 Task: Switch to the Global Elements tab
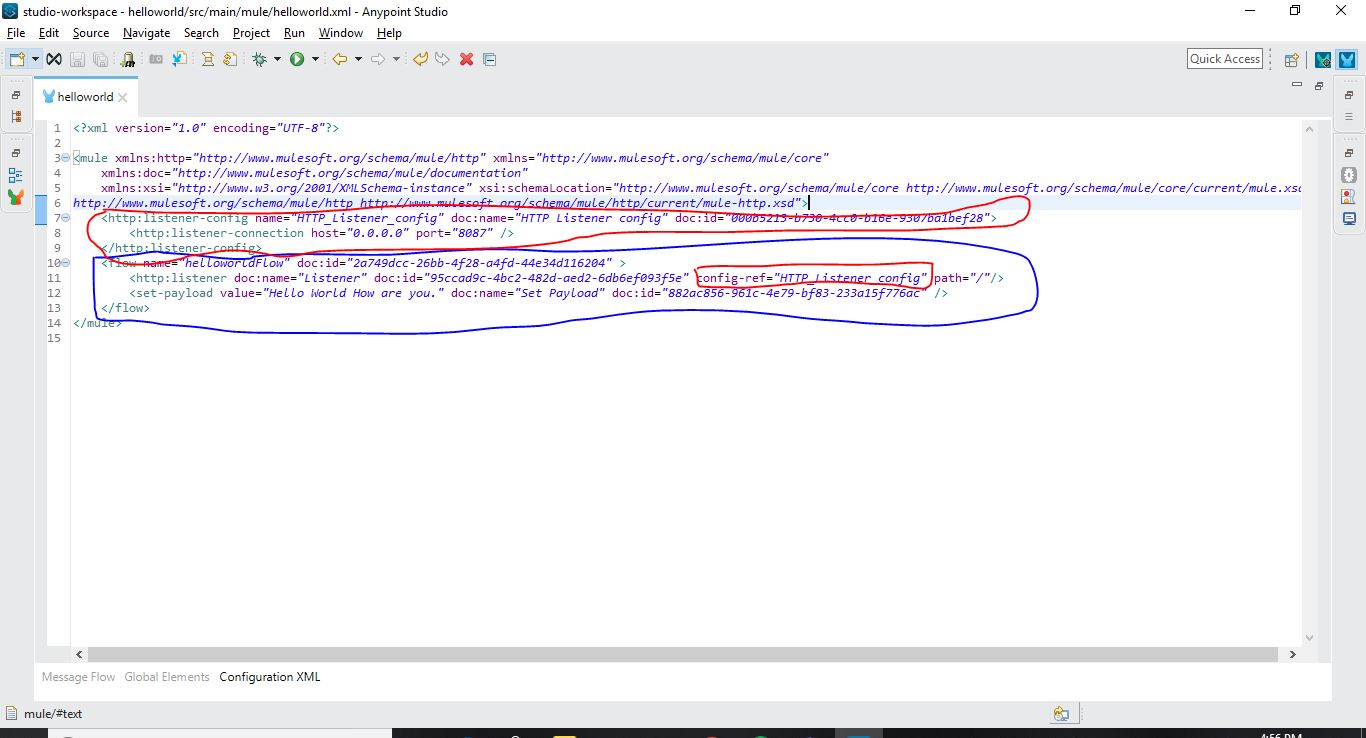tap(167, 677)
